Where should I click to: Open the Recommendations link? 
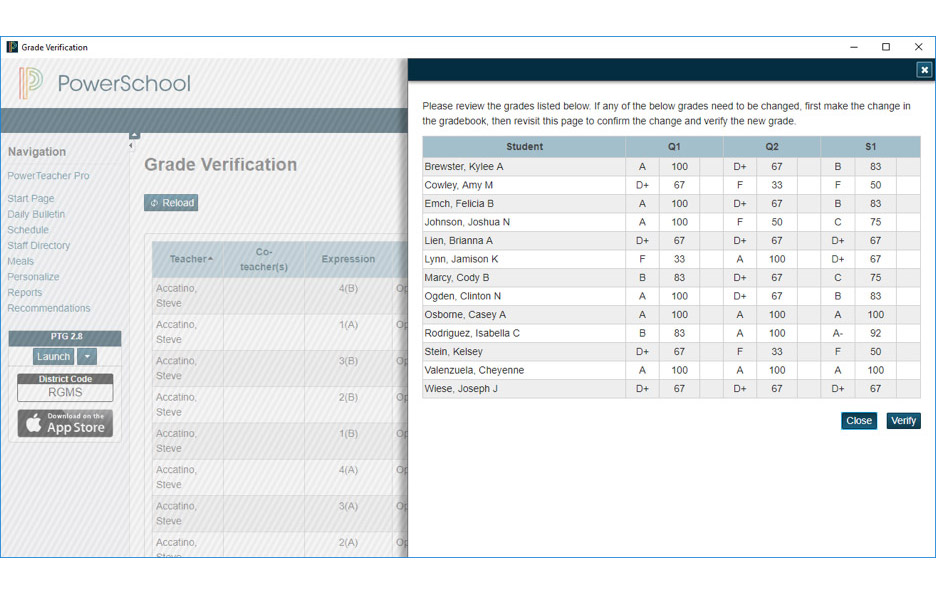point(49,308)
